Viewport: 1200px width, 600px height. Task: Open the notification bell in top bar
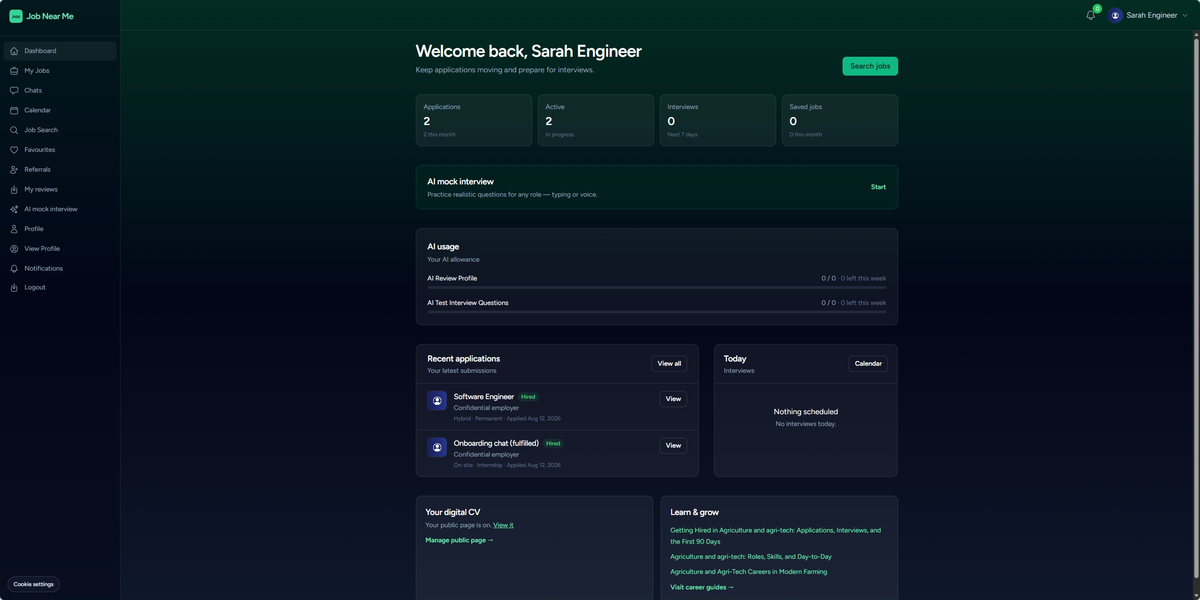(x=1091, y=15)
